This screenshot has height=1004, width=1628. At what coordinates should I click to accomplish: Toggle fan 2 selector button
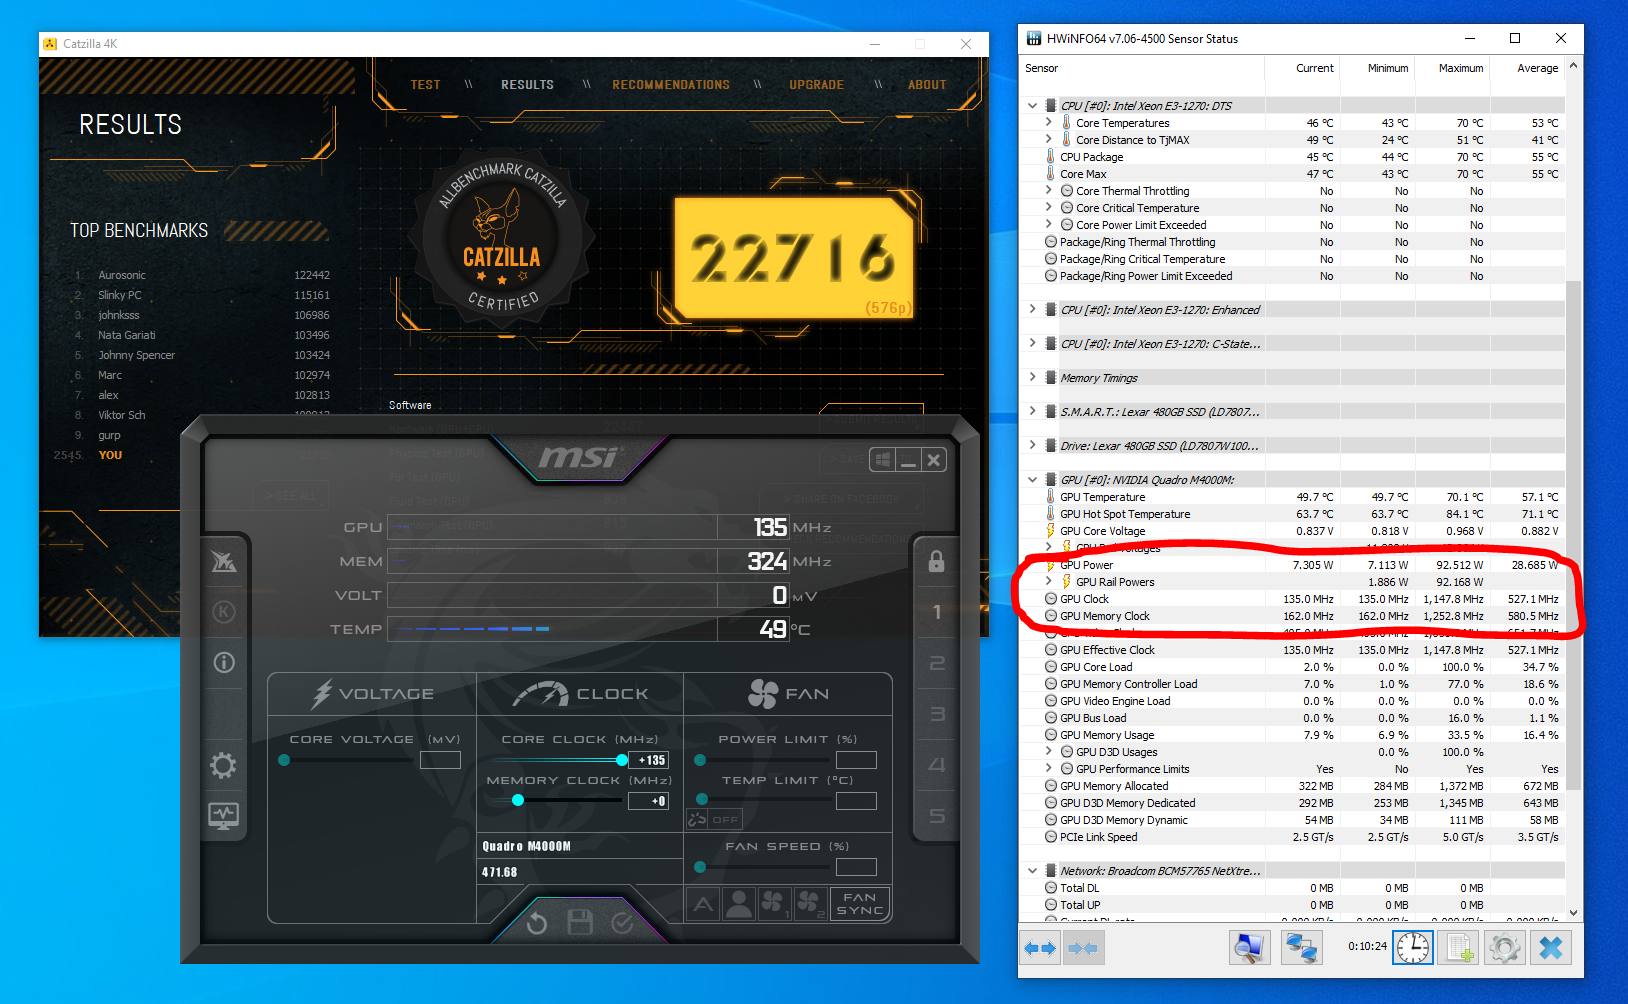click(810, 904)
